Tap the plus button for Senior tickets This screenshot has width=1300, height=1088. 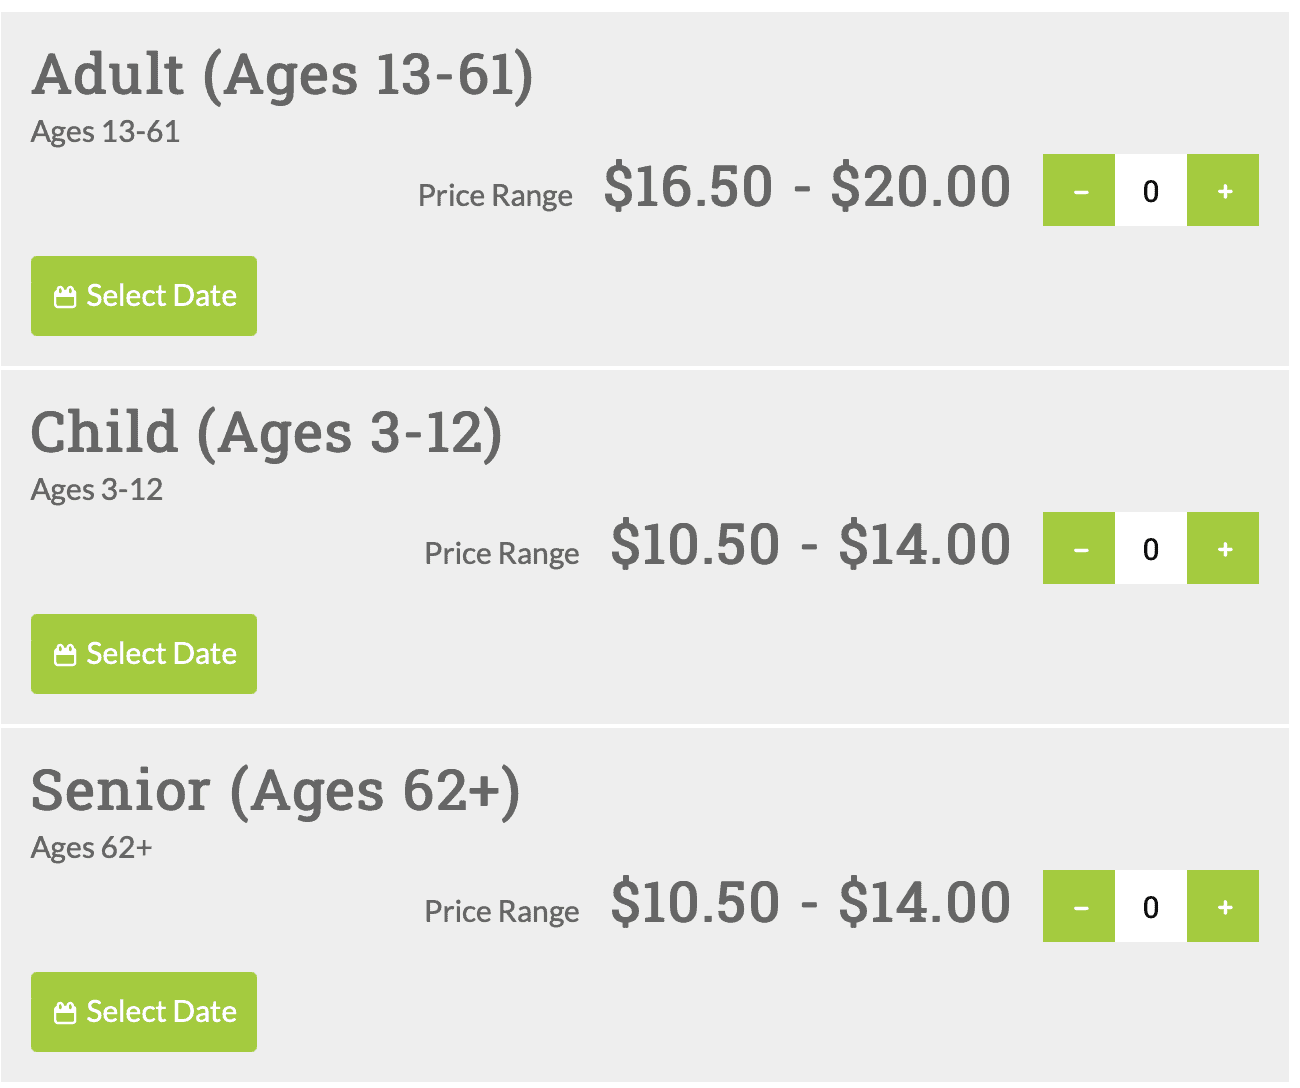(1223, 906)
